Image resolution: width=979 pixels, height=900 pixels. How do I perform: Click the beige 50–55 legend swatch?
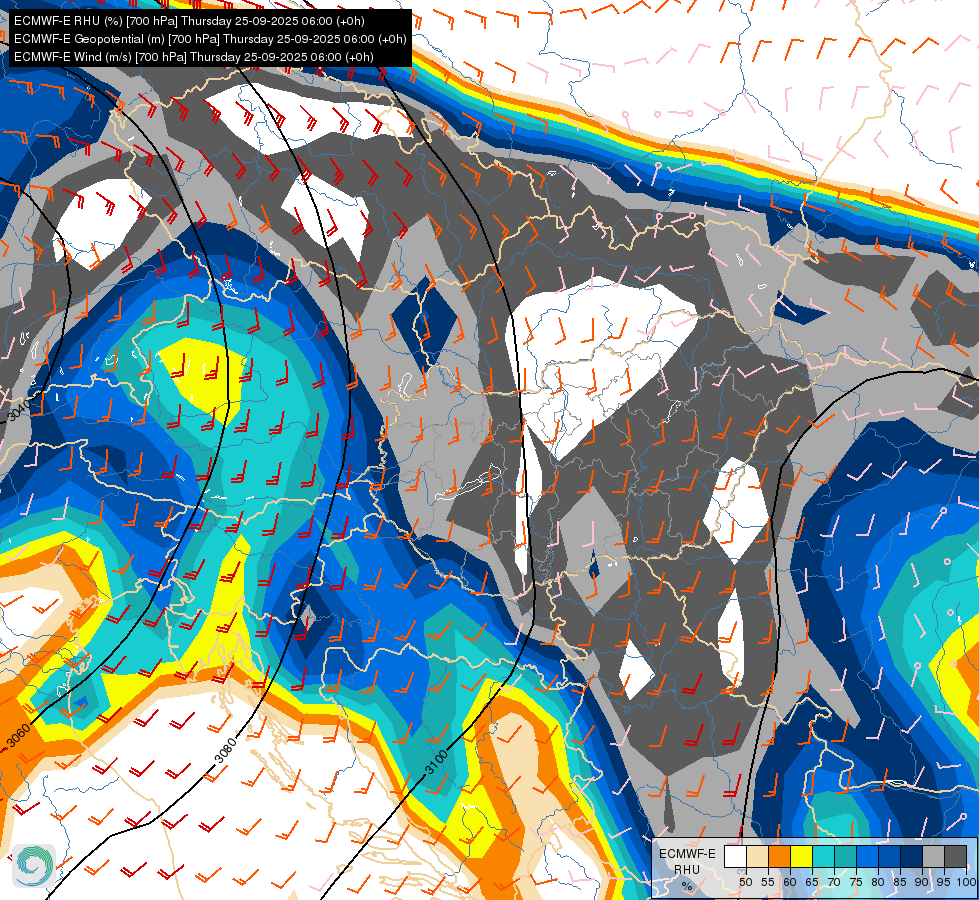(757, 857)
